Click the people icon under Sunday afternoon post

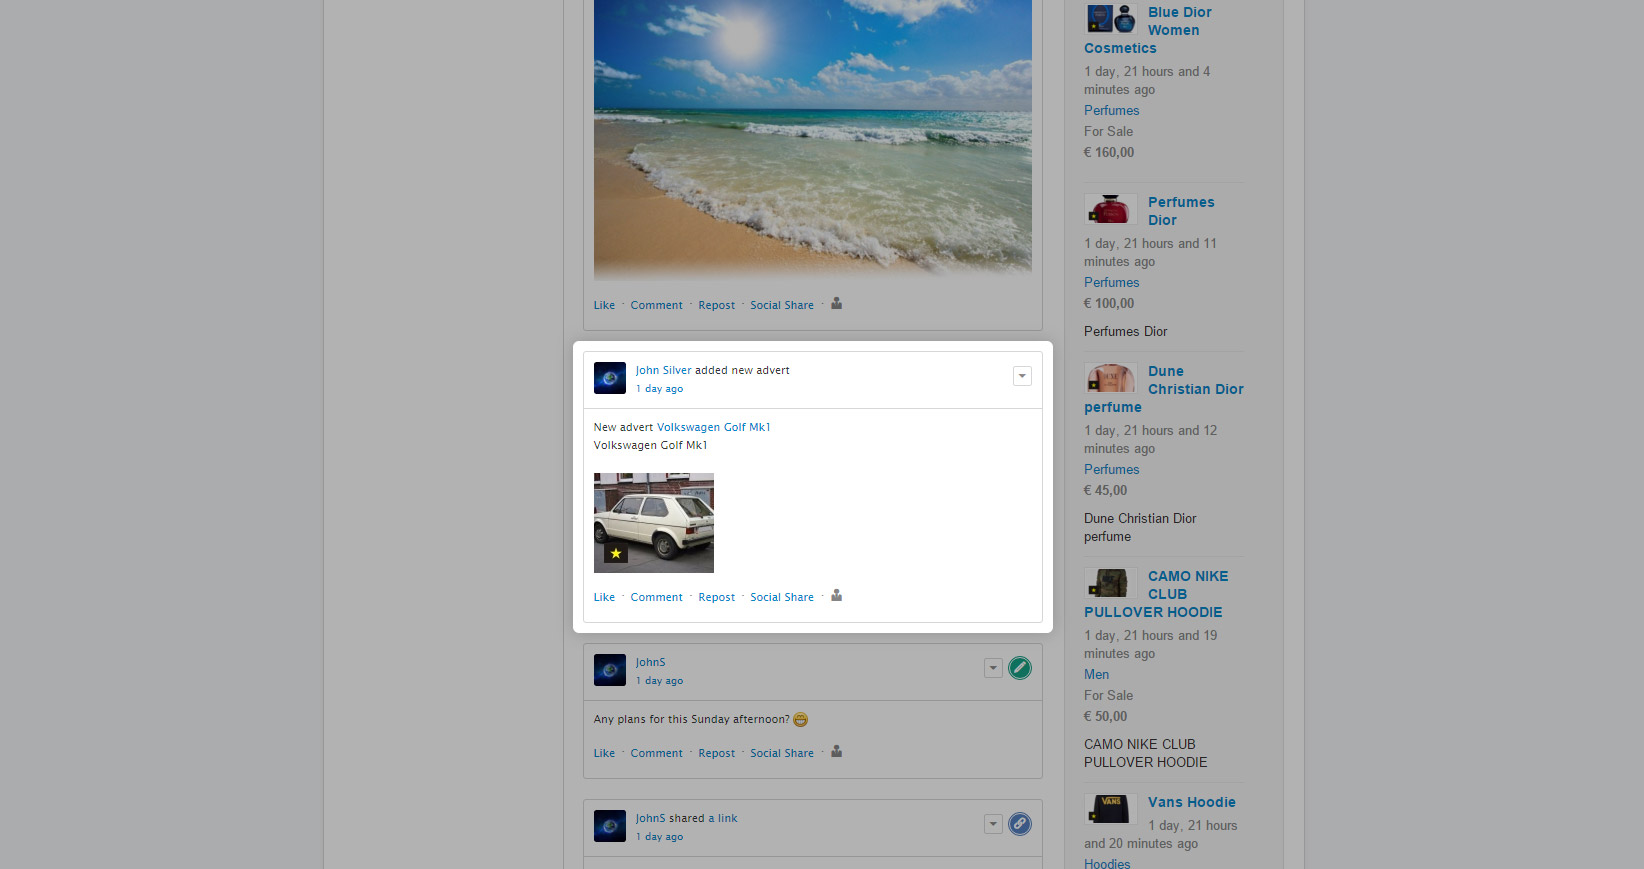click(x=836, y=752)
